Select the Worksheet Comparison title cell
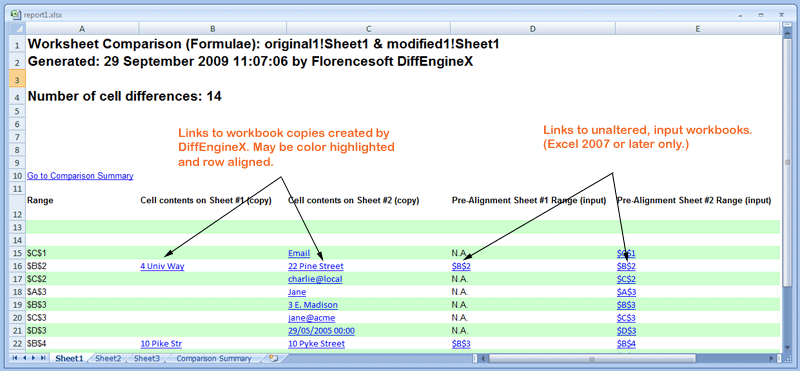This screenshot has width=800, height=371. pos(263,44)
